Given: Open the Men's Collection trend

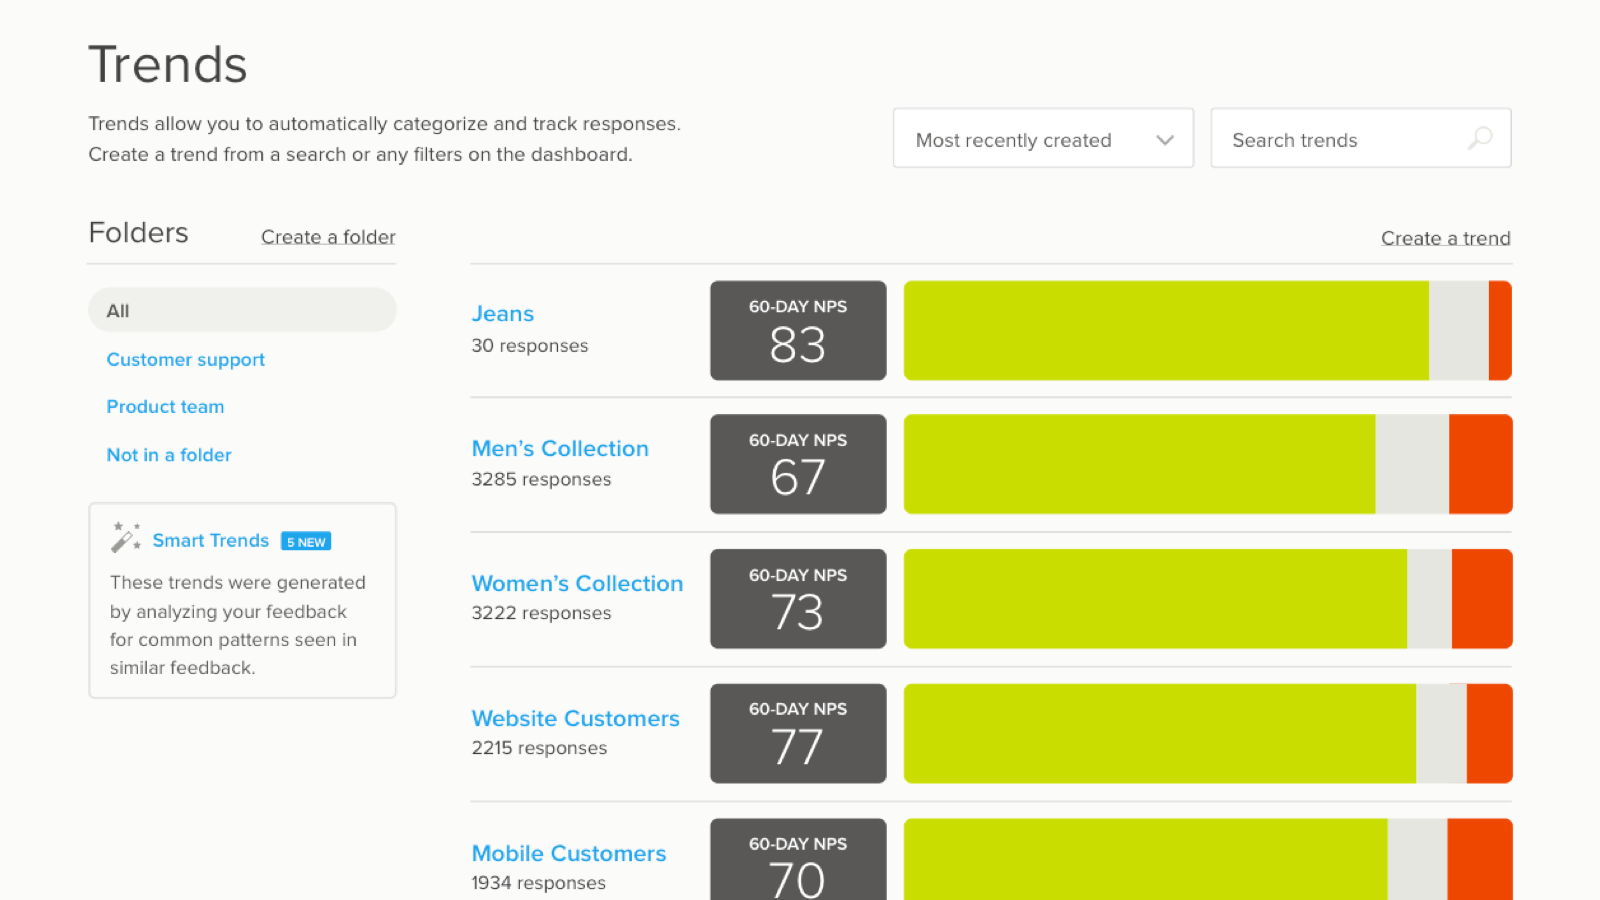Looking at the screenshot, I should (x=560, y=448).
